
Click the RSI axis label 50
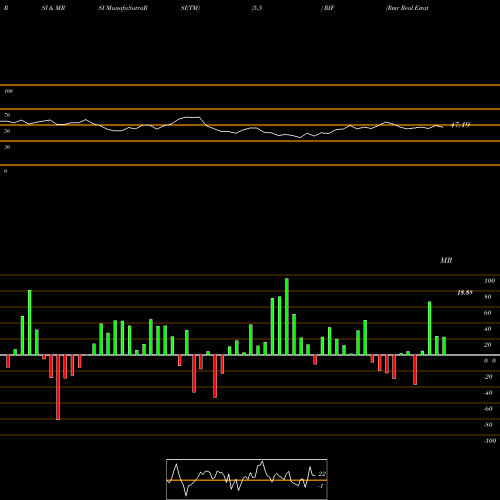point(7,131)
